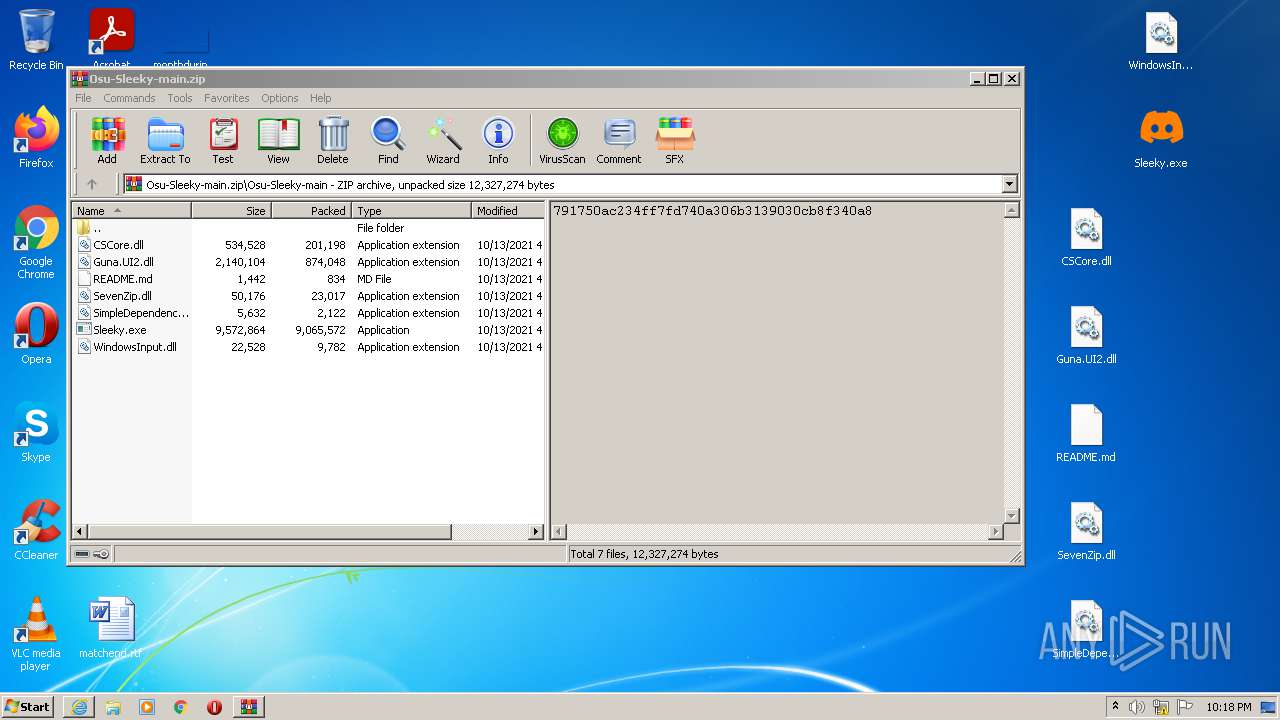This screenshot has width=1280, height=720.
Task: Select README.md in archive list
Action: click(308, 279)
